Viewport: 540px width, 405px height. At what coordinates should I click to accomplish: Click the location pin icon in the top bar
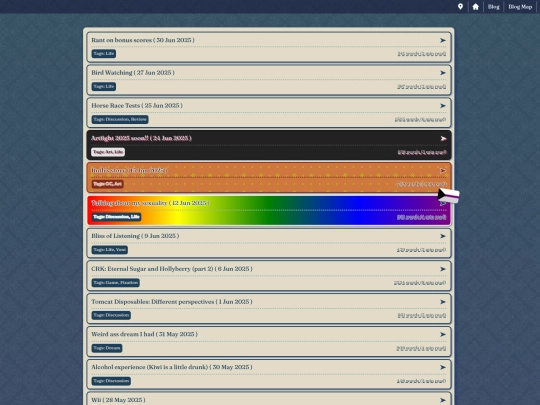tap(460, 7)
